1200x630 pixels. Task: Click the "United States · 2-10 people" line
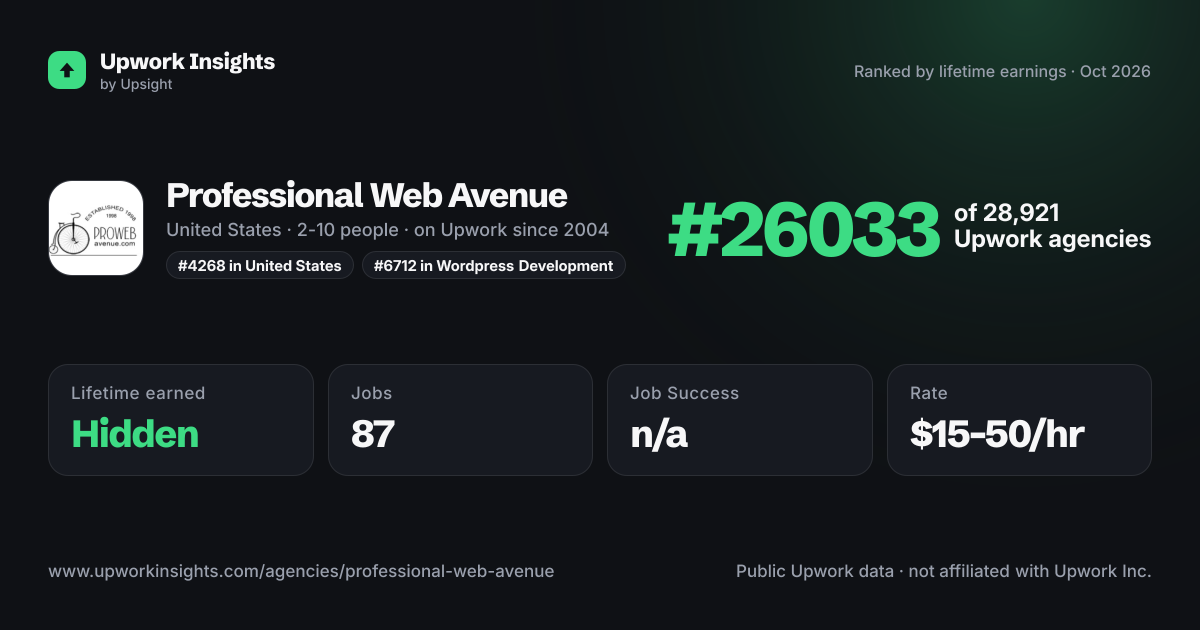[x=387, y=230]
